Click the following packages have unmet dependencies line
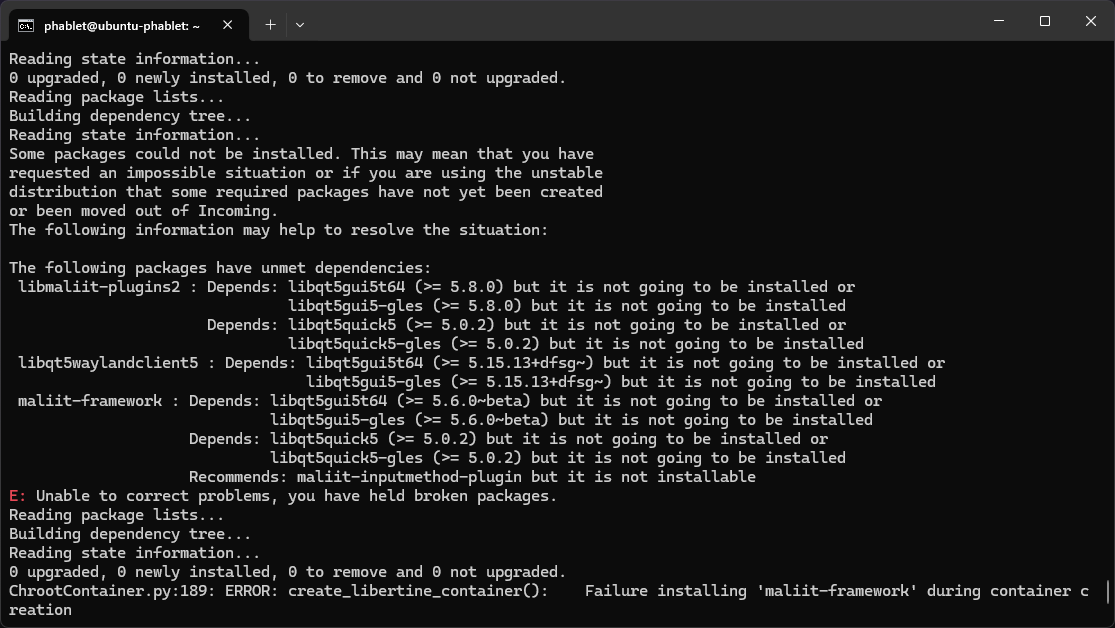 tap(220, 268)
